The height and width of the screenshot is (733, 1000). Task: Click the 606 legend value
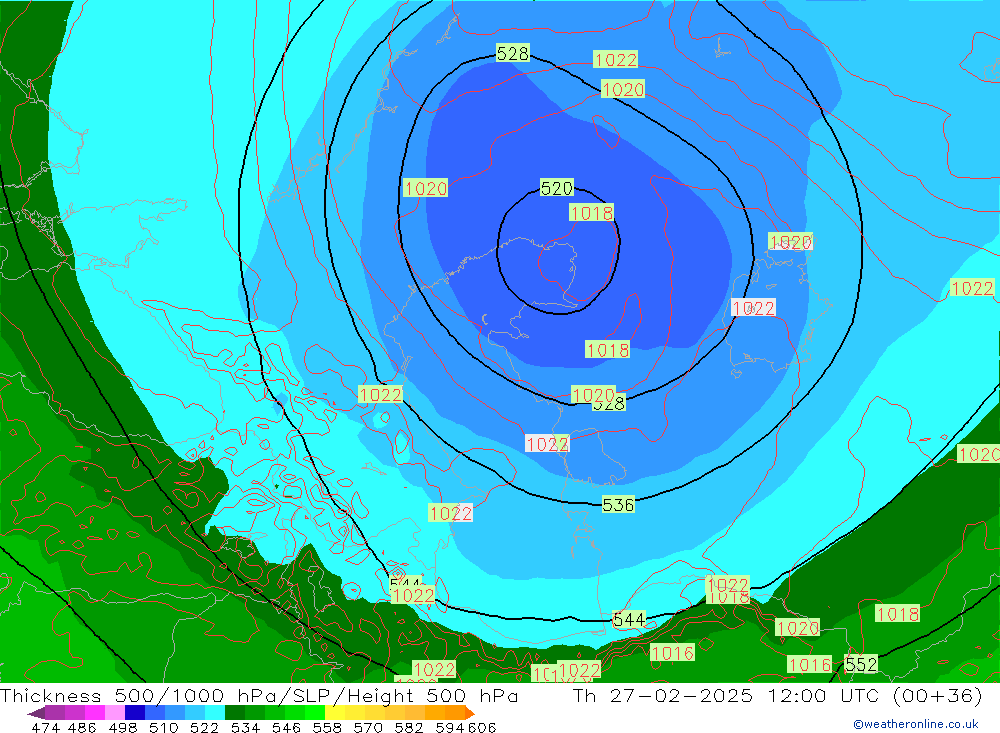pyautogui.click(x=482, y=727)
